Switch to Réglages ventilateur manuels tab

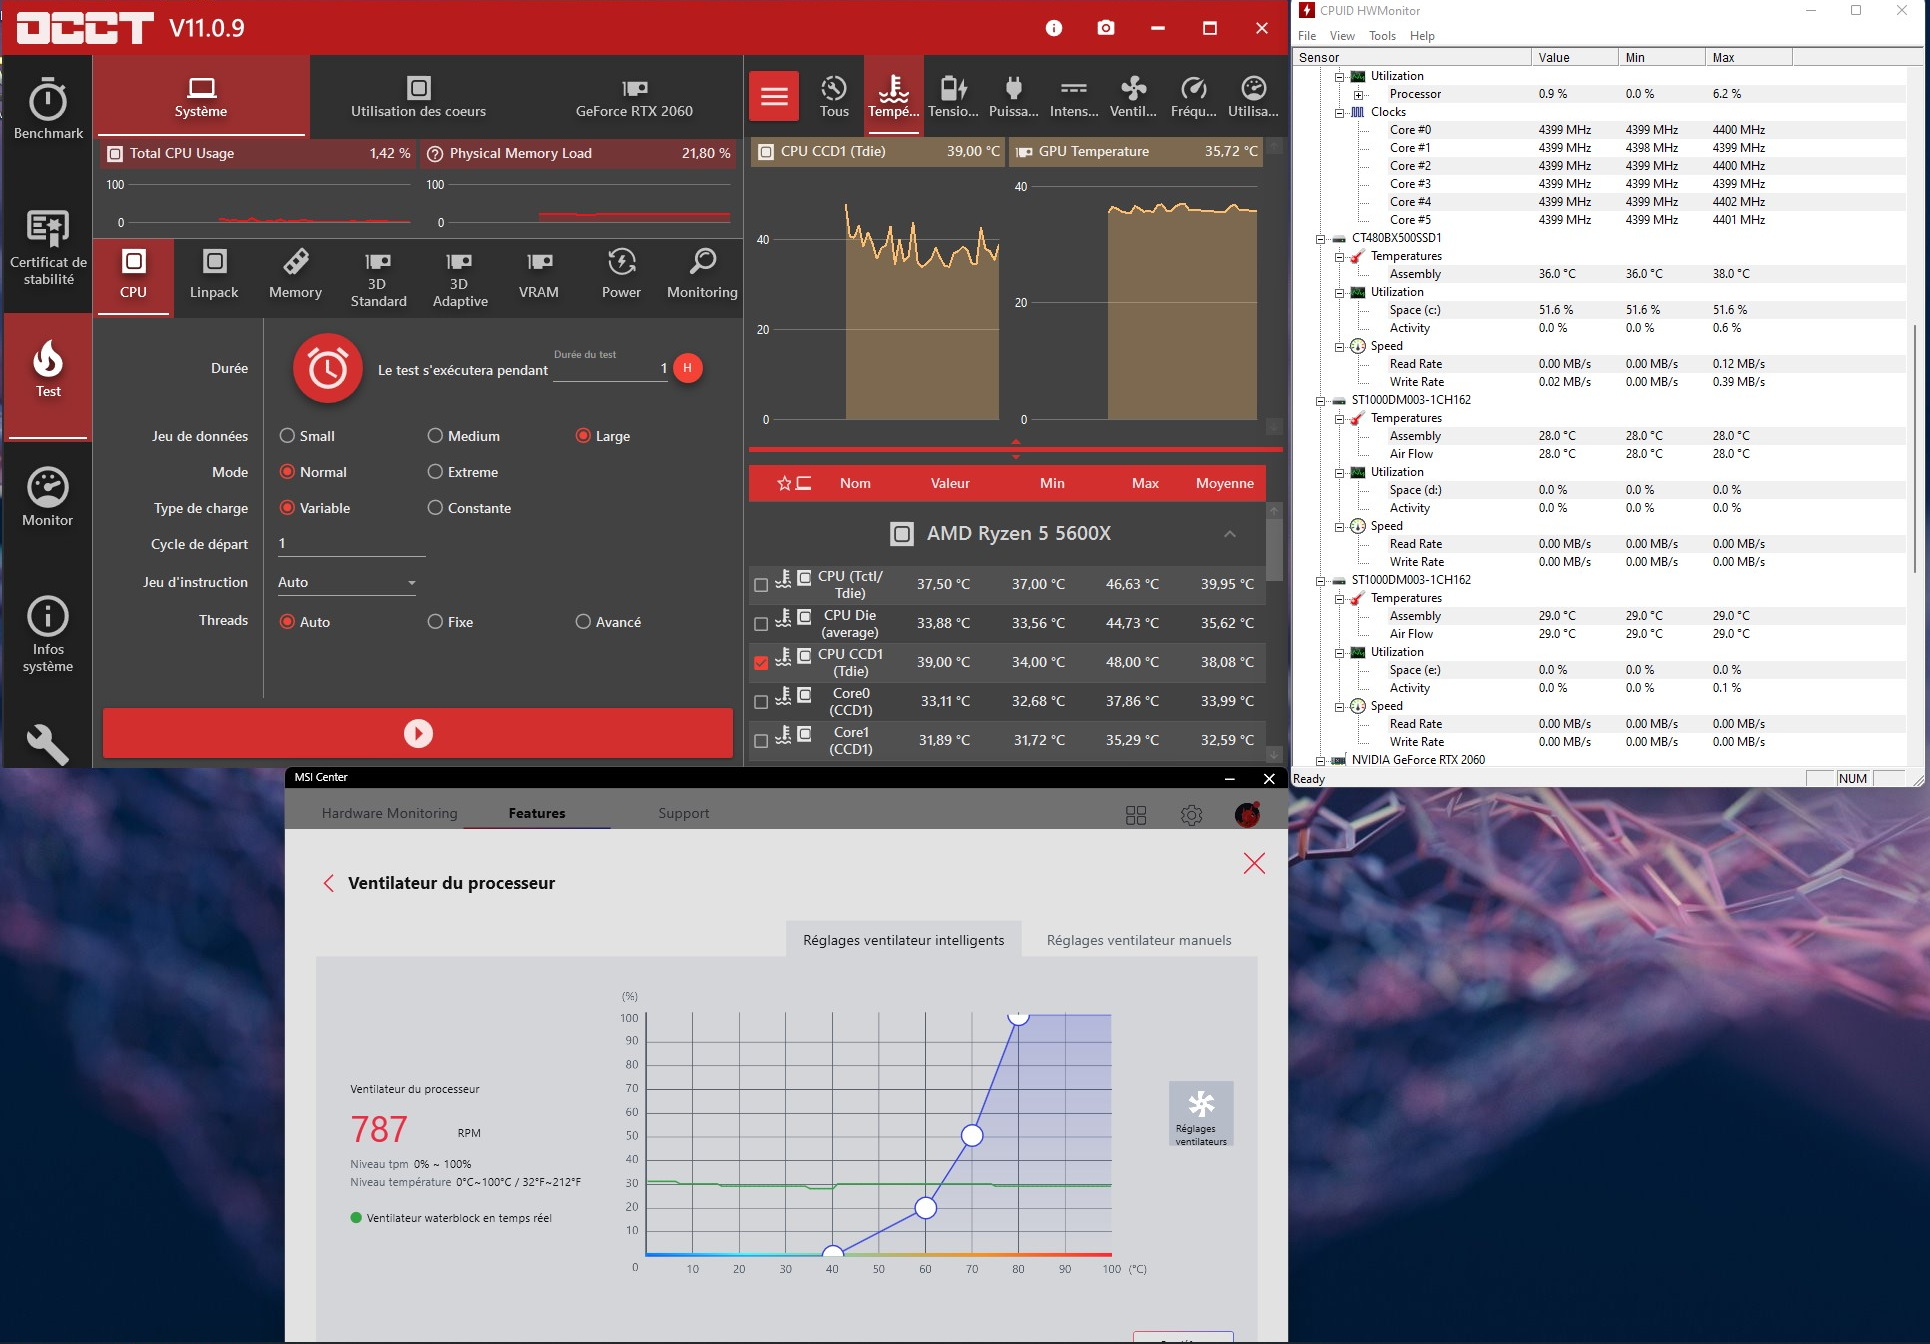tap(1138, 940)
